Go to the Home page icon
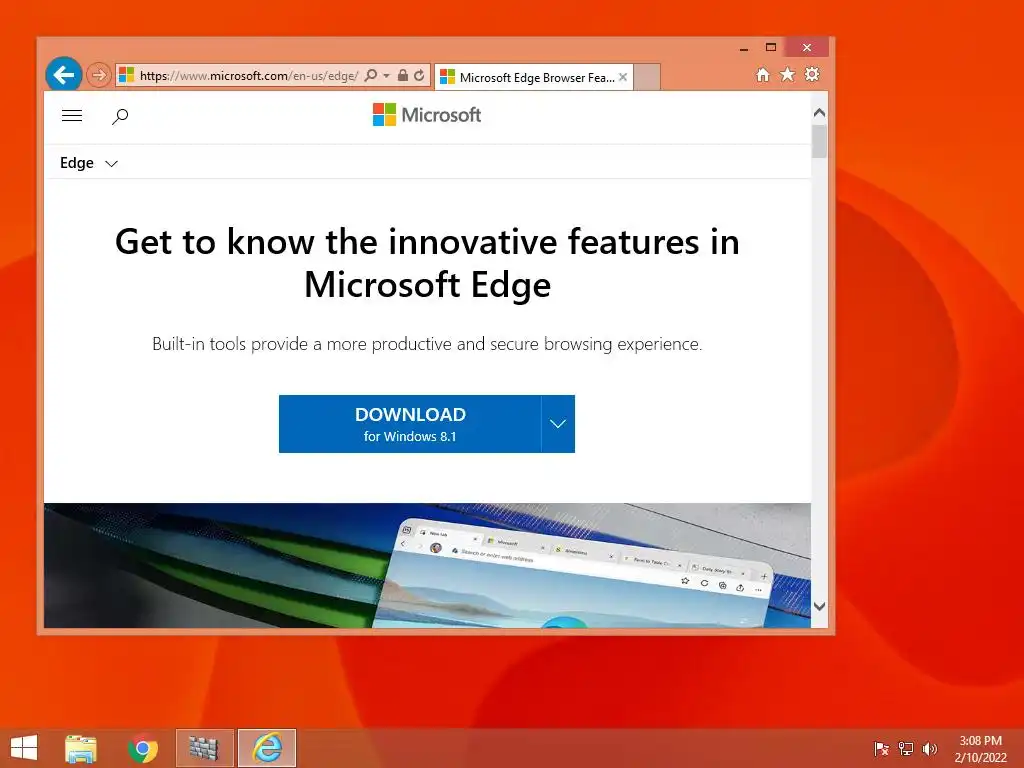Image resolution: width=1024 pixels, height=768 pixels. (x=763, y=74)
